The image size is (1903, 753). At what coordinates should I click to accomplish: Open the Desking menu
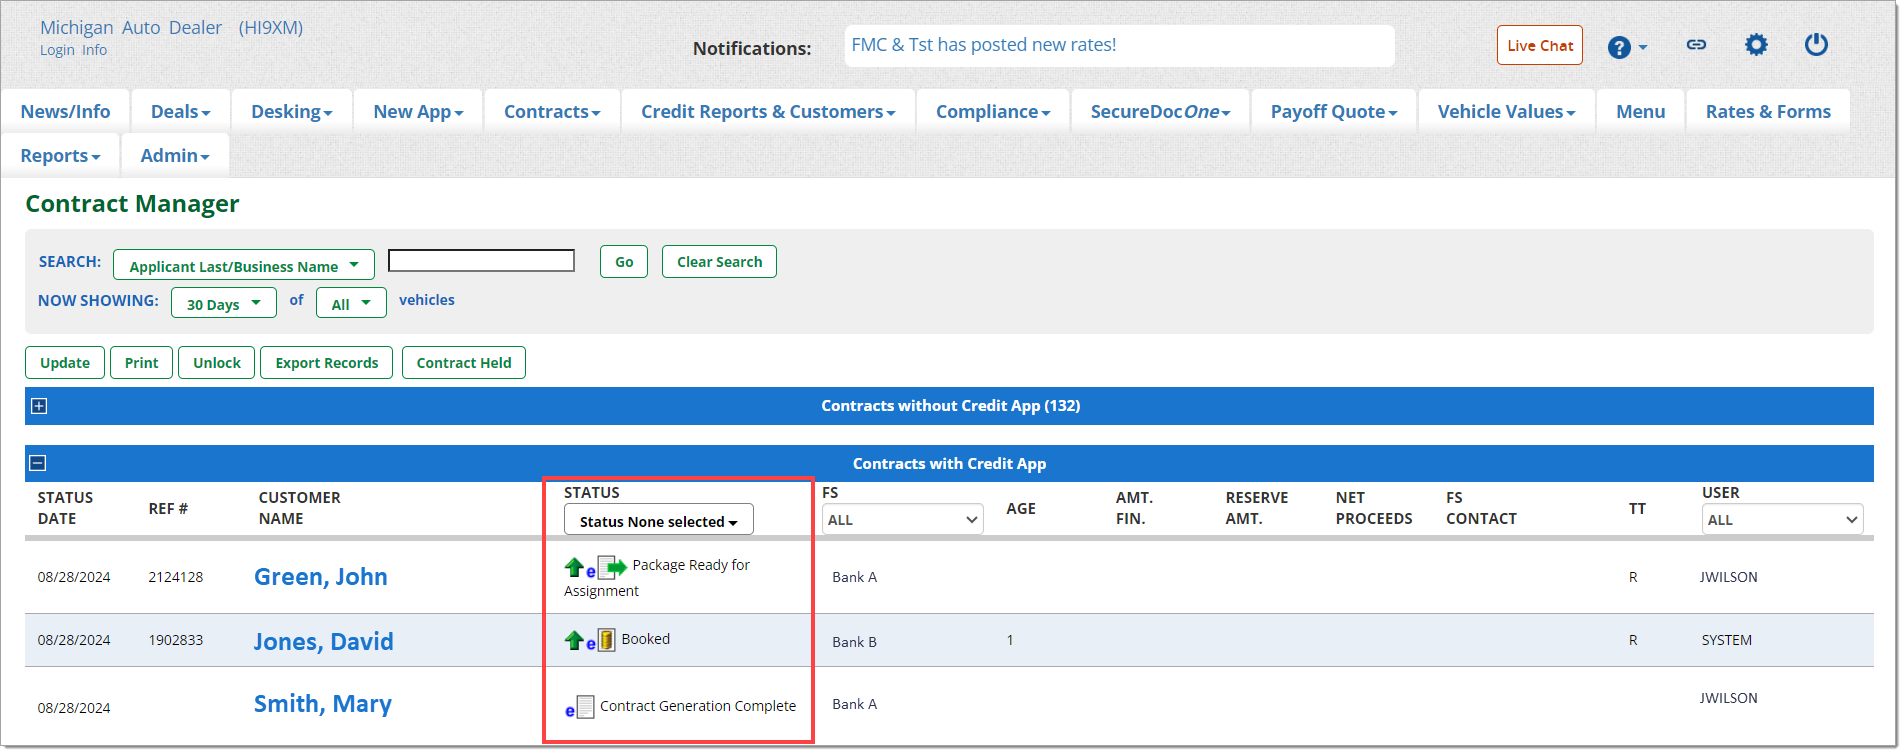coord(291,111)
